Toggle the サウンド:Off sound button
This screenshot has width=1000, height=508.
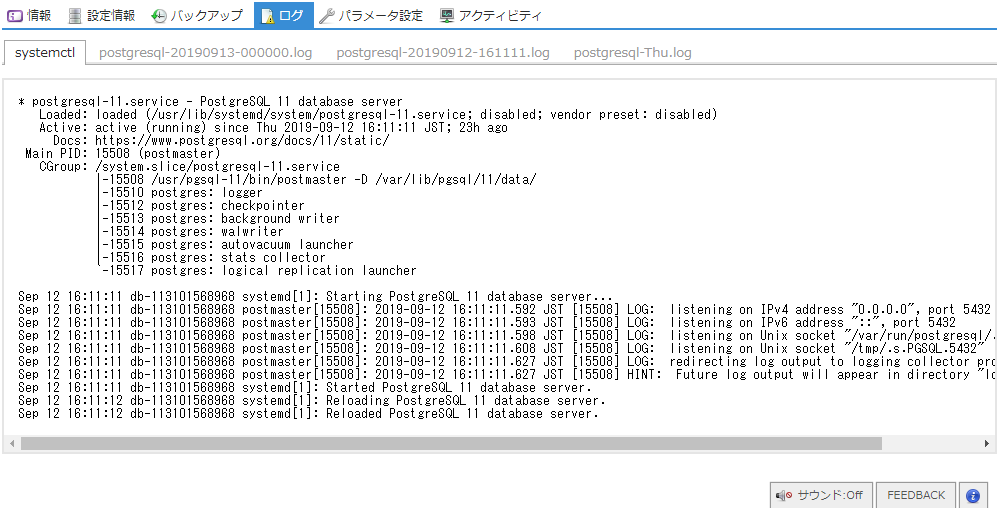(821, 495)
